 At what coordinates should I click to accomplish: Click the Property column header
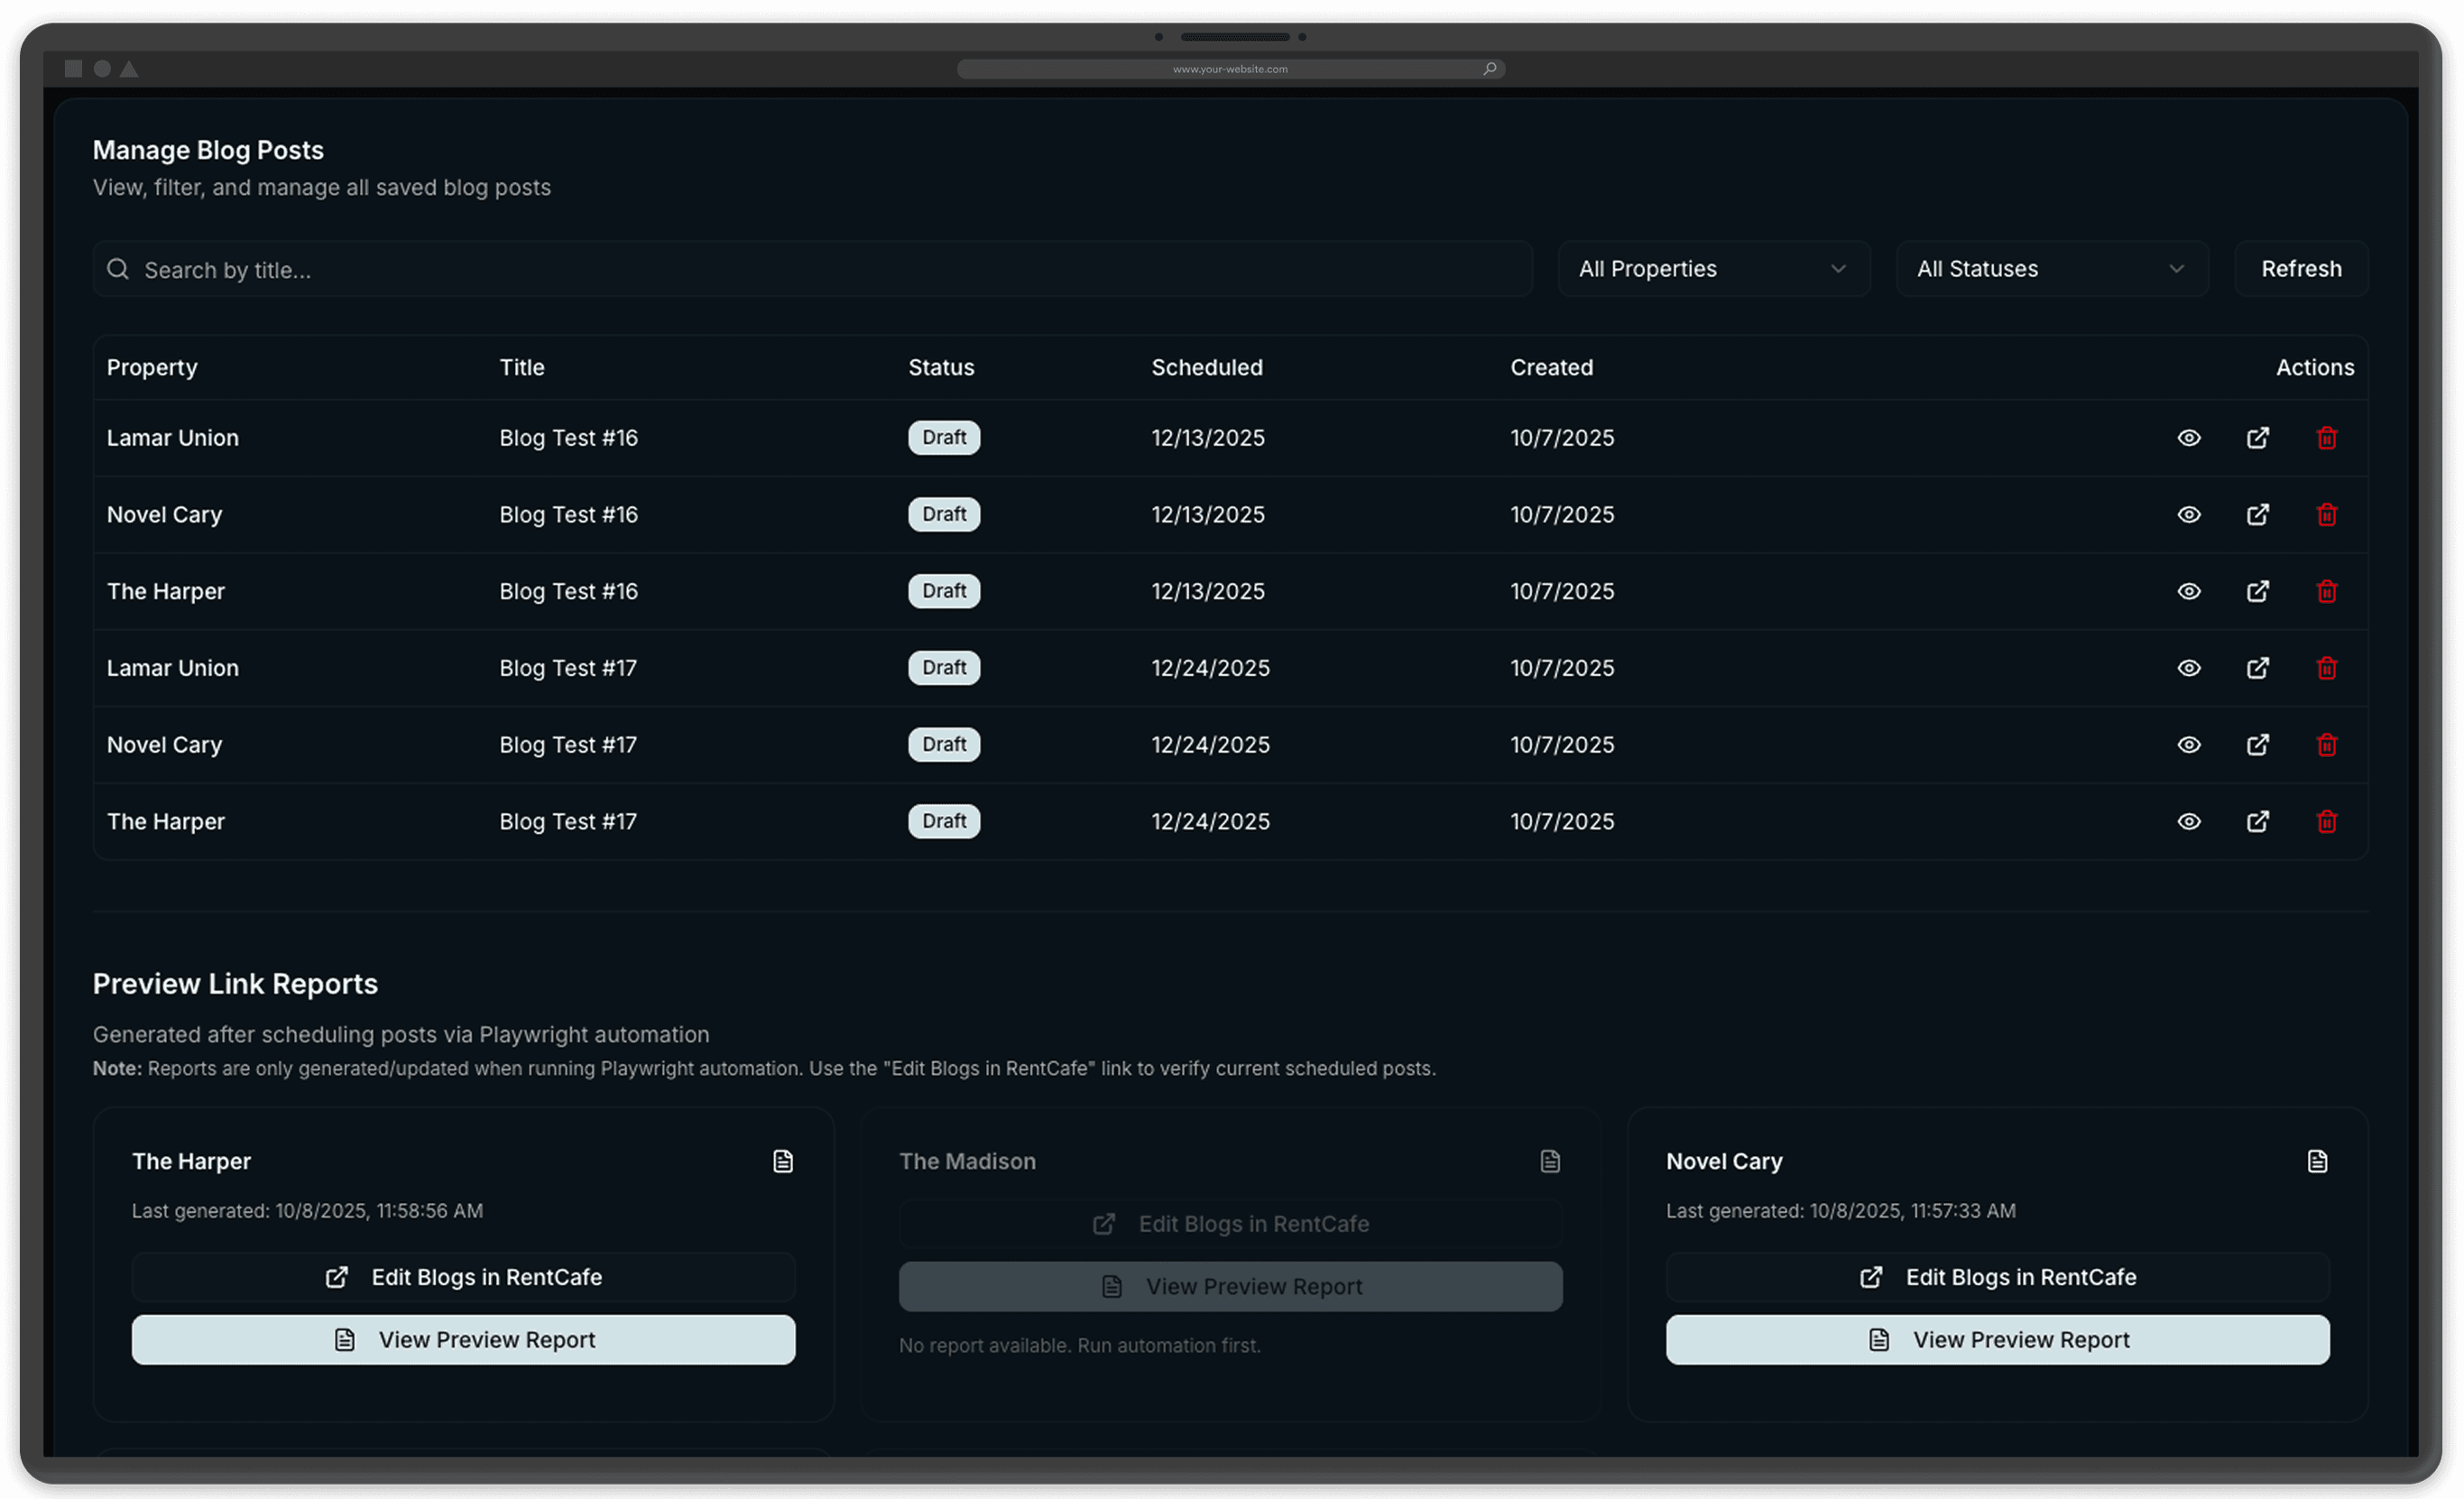click(151, 367)
